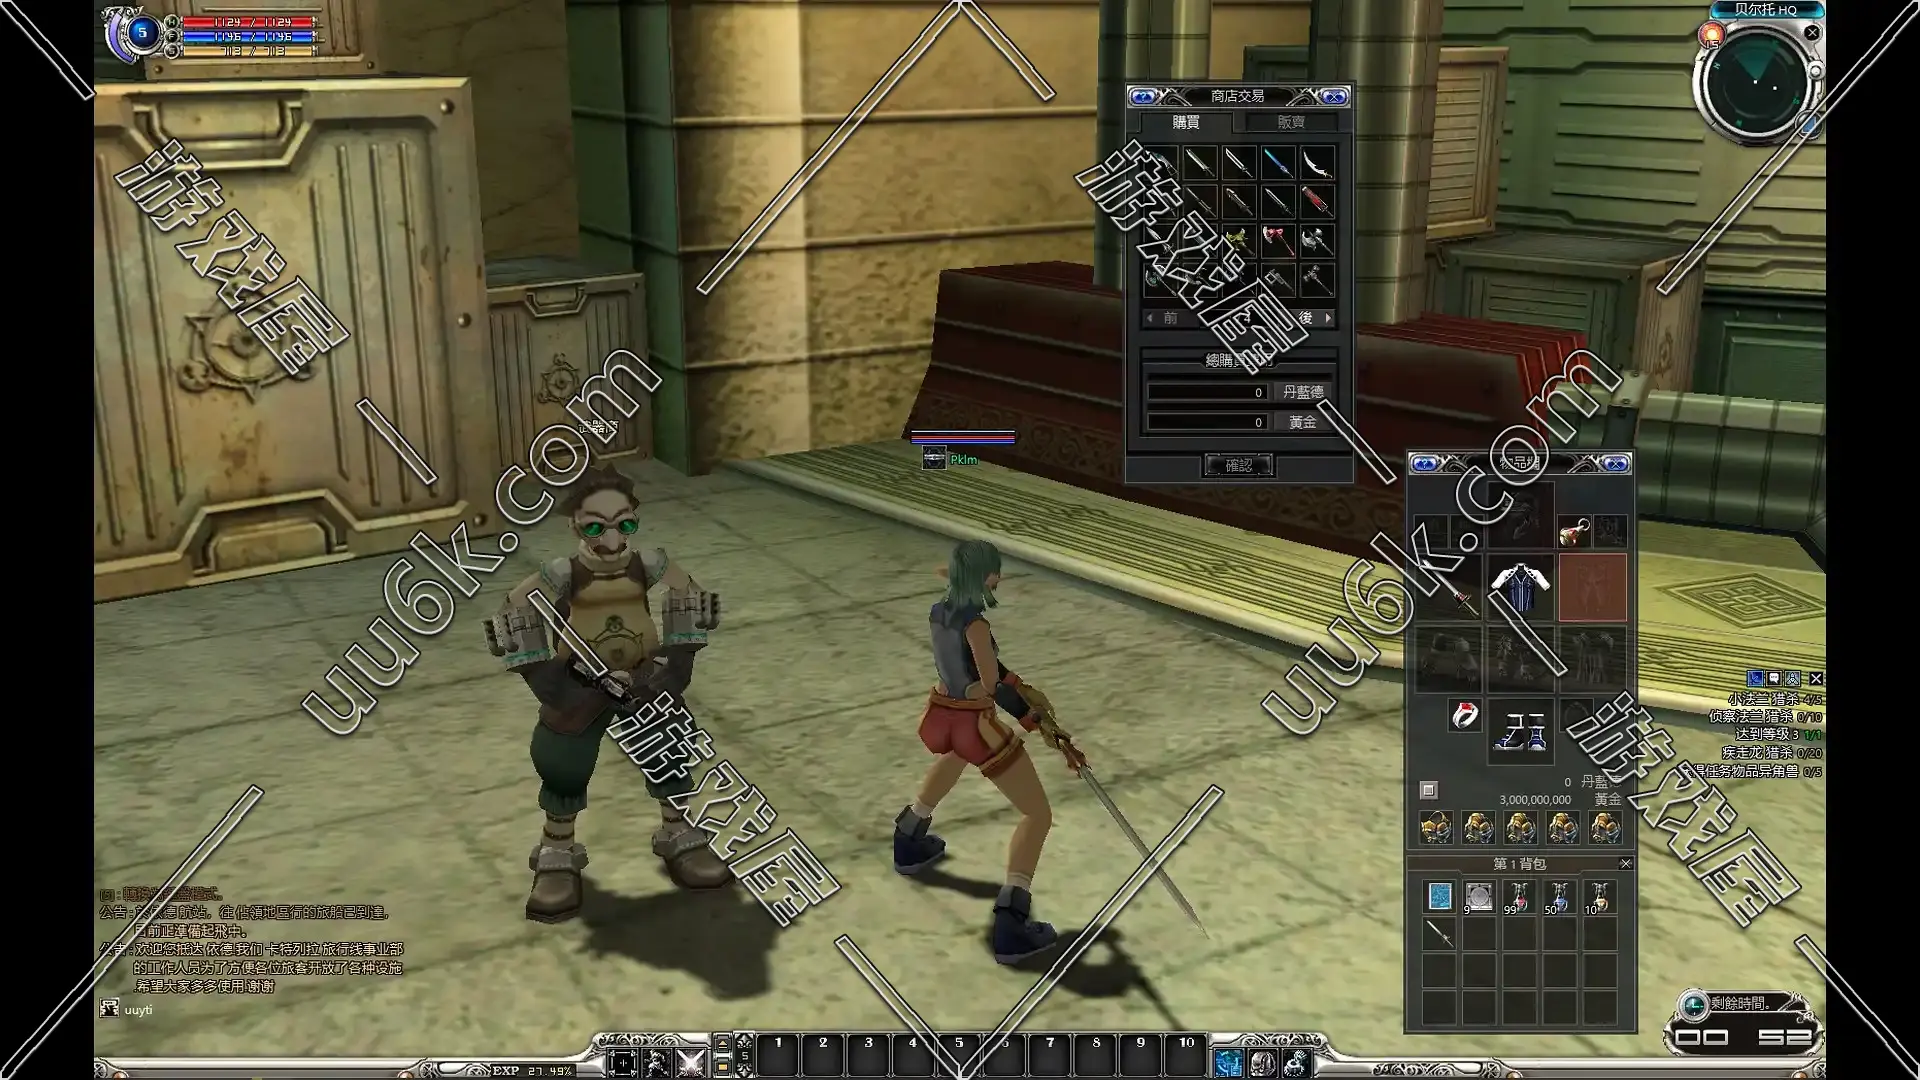Open the gear-like system menu icon
This screenshot has width=1920, height=1080.
pyautogui.click(x=1296, y=1063)
